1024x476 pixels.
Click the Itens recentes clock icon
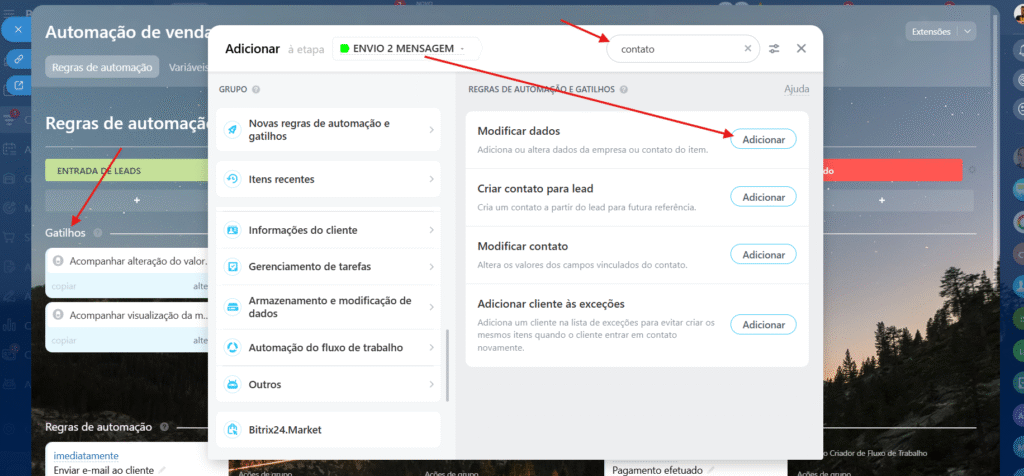pyautogui.click(x=232, y=179)
